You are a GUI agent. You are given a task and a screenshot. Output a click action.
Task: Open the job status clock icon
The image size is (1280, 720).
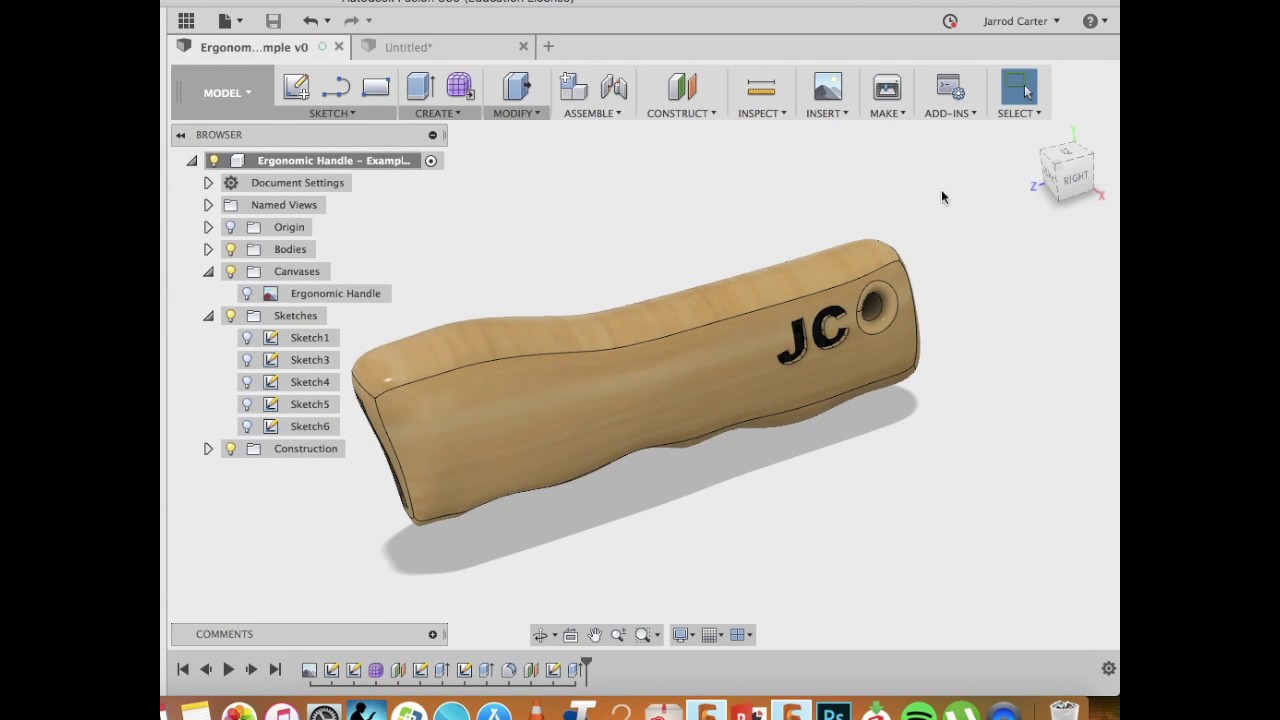tap(950, 21)
